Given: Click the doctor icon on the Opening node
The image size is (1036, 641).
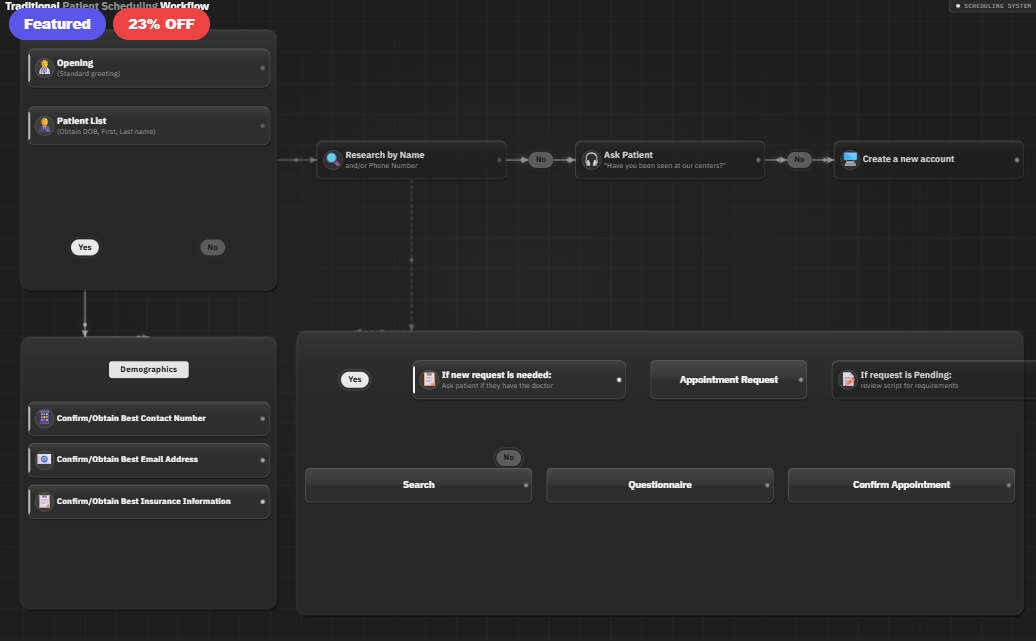Looking at the screenshot, I should point(44,67).
